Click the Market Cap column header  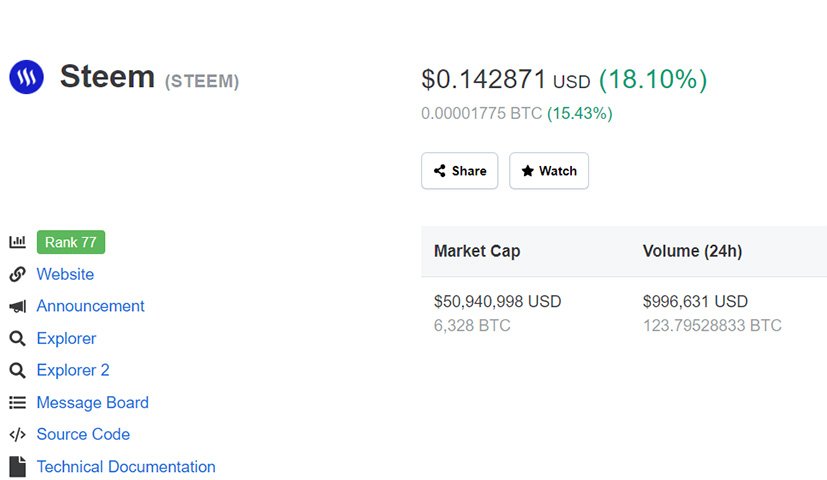click(477, 251)
